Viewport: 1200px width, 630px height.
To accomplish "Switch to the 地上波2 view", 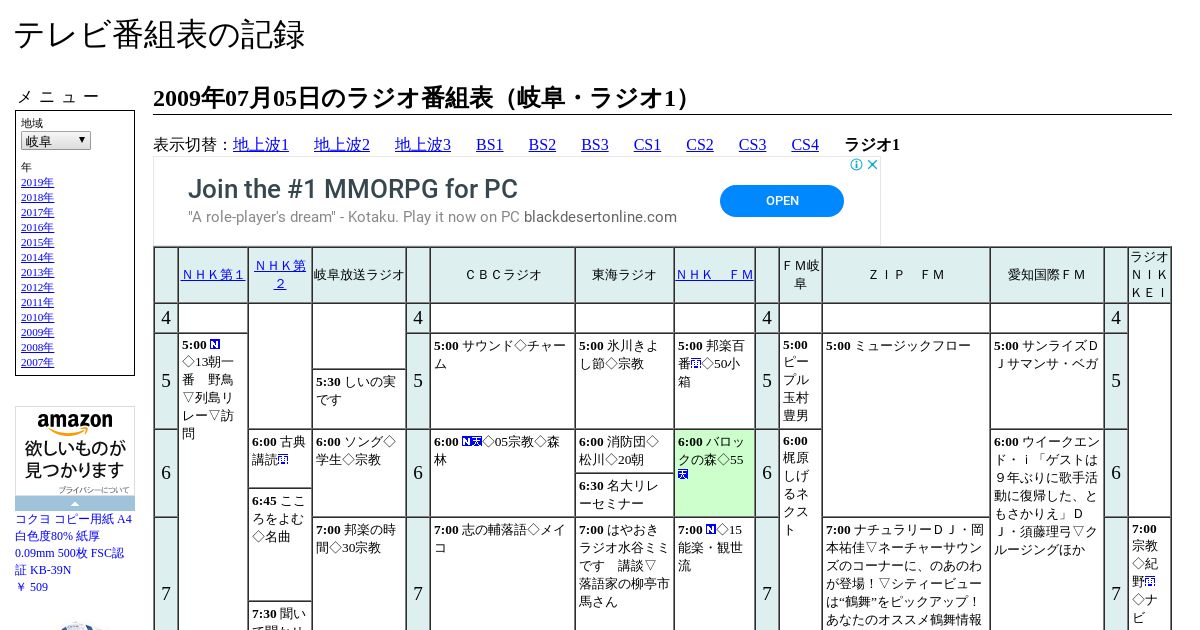I will [342, 145].
